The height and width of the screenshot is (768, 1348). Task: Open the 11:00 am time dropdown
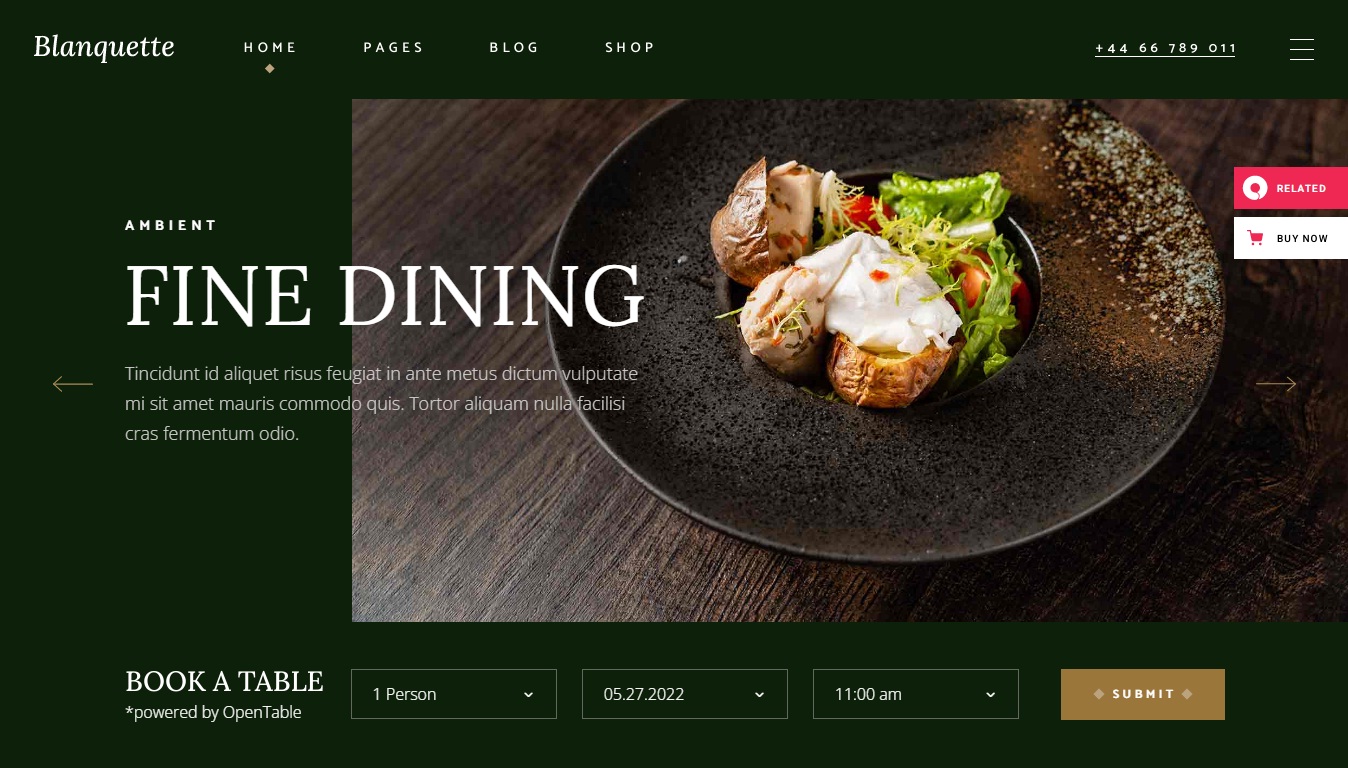(x=916, y=694)
